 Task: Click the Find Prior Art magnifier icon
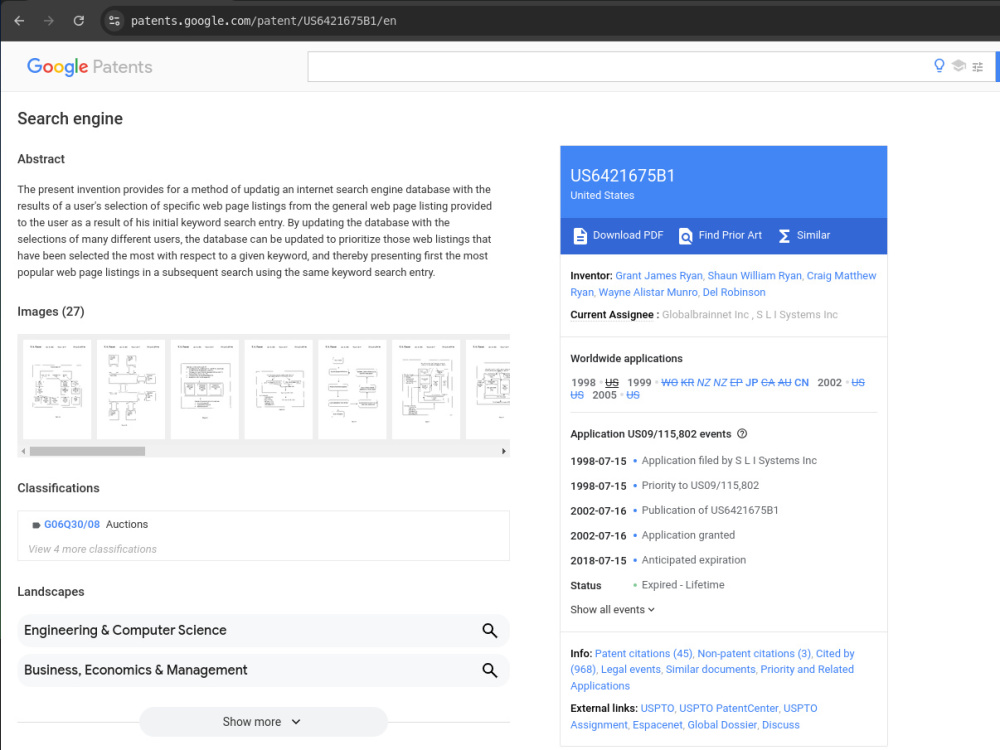[x=685, y=236]
